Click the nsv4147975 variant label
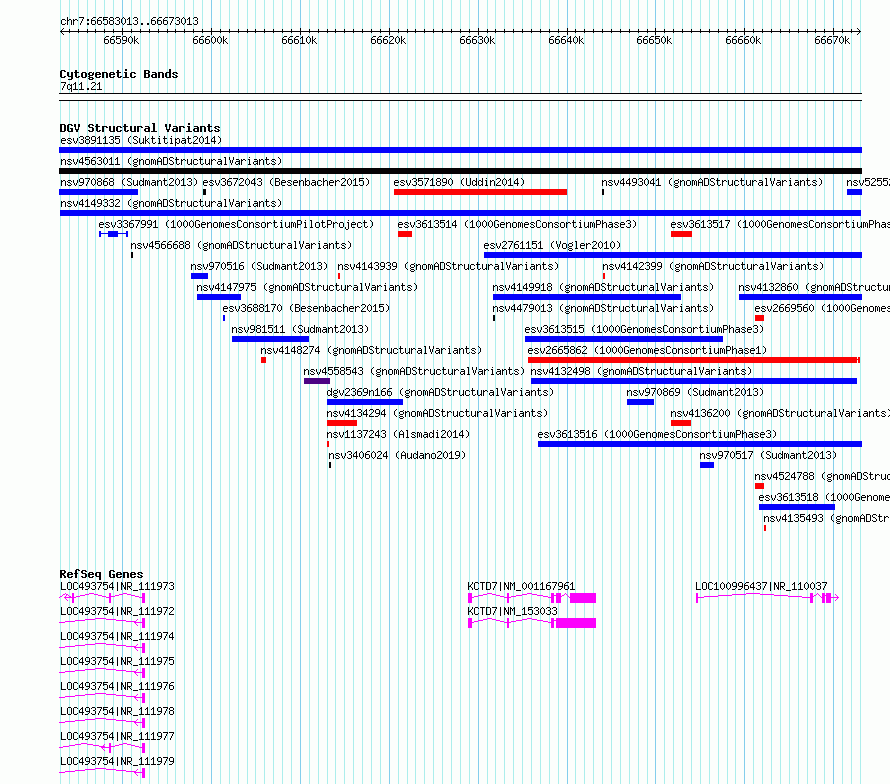This screenshot has width=890, height=784. pyautogui.click(x=307, y=287)
